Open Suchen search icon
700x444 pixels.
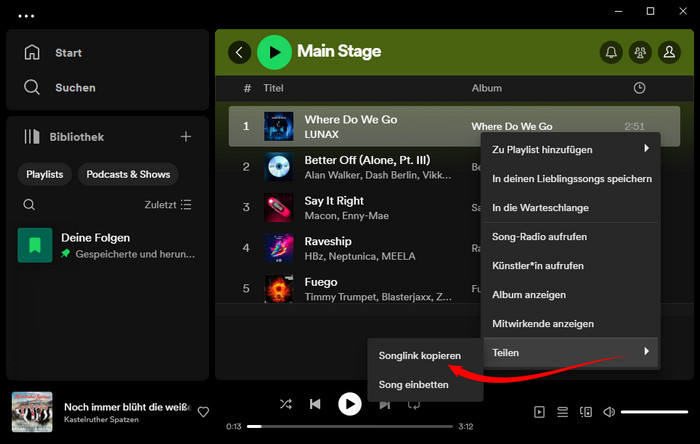tap(32, 87)
